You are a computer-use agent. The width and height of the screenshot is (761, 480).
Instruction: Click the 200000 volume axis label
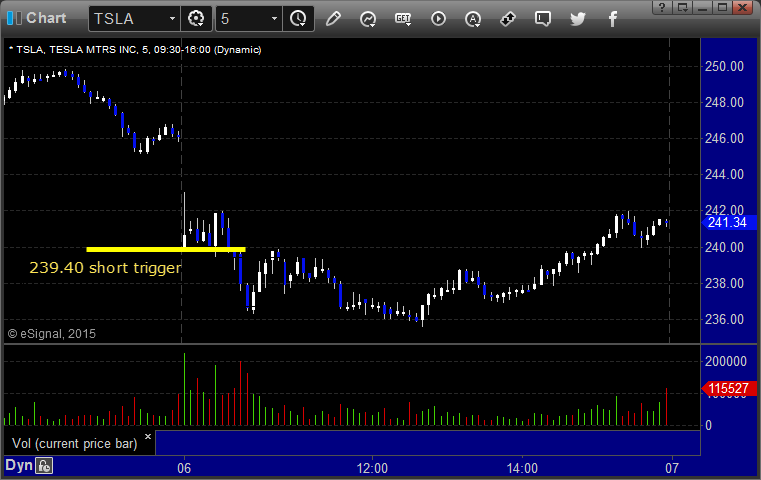[x=726, y=361]
